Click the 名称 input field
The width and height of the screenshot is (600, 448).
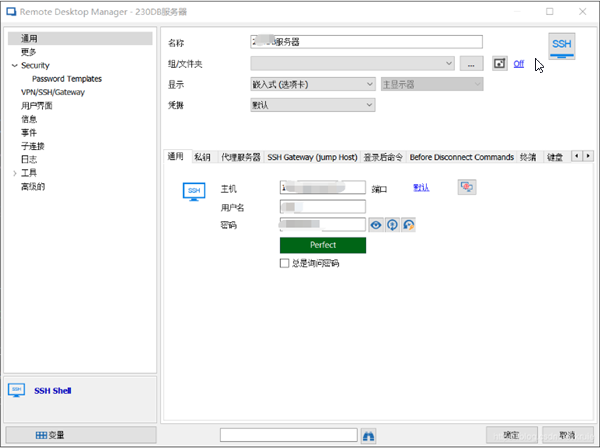pos(367,42)
